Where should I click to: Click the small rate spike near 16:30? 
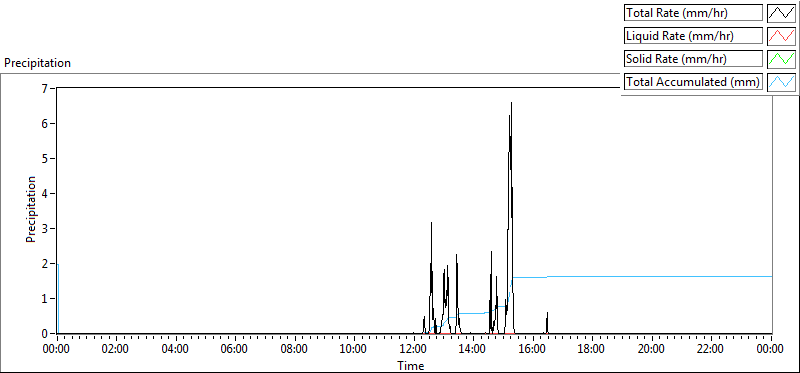547,321
